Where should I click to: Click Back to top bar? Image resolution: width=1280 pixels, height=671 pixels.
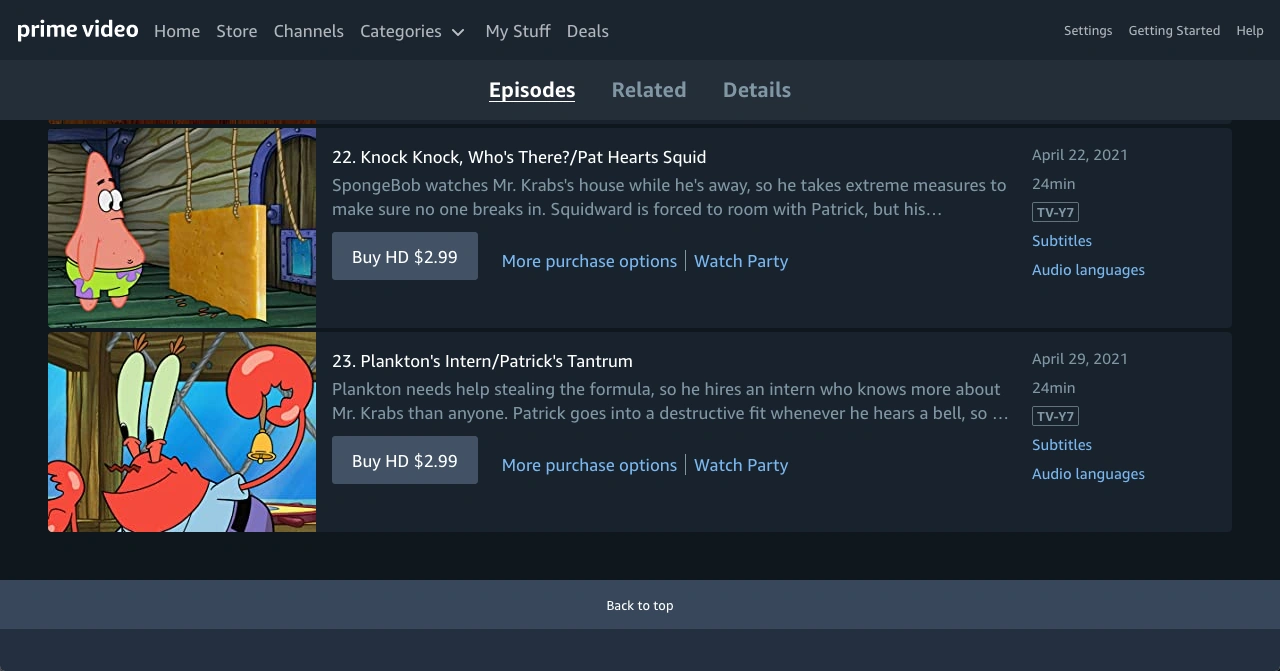pyautogui.click(x=640, y=605)
